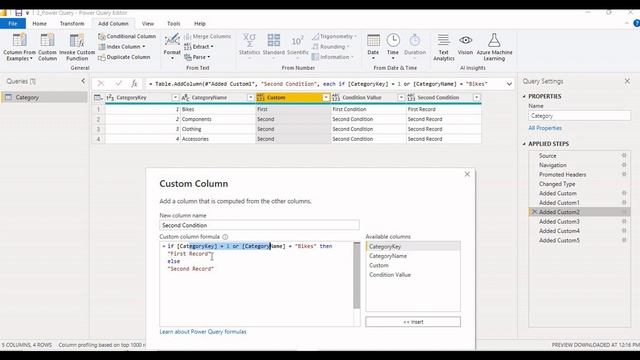This screenshot has height=360, width=640.
Task: Click the New column name field
Action: click(259, 225)
